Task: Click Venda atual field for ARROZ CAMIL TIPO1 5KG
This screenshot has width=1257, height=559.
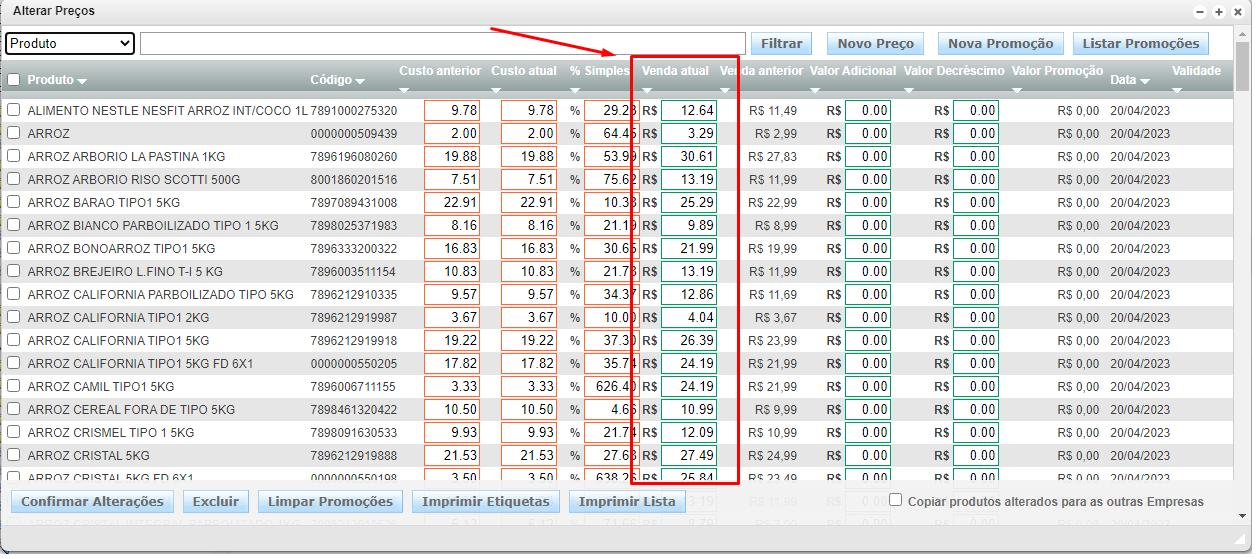Action: (x=688, y=387)
